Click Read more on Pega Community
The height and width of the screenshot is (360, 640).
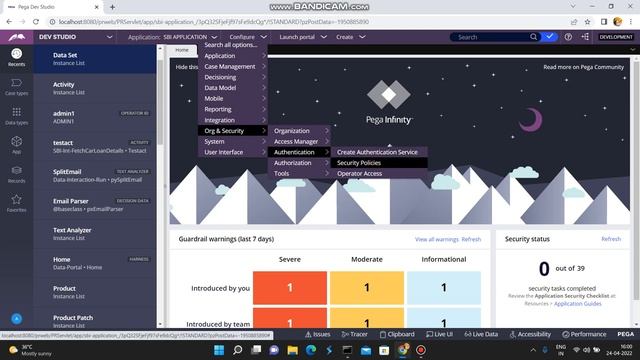click(583, 67)
